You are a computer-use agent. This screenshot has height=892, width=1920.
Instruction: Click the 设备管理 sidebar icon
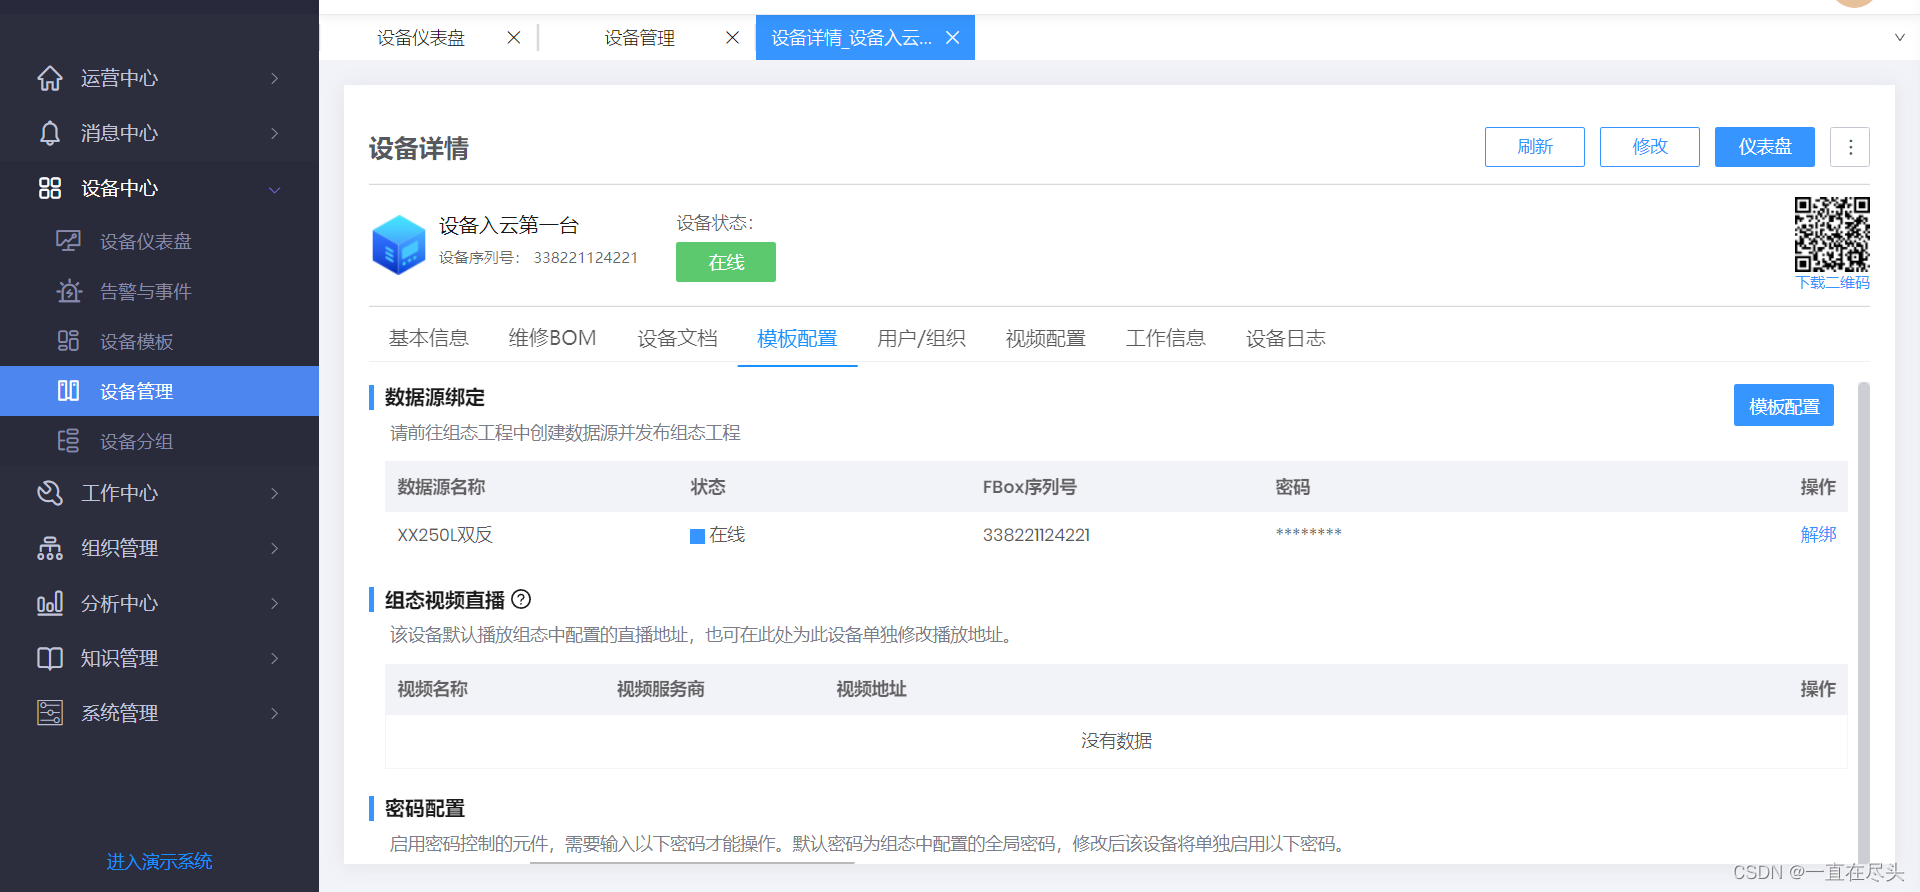68,391
